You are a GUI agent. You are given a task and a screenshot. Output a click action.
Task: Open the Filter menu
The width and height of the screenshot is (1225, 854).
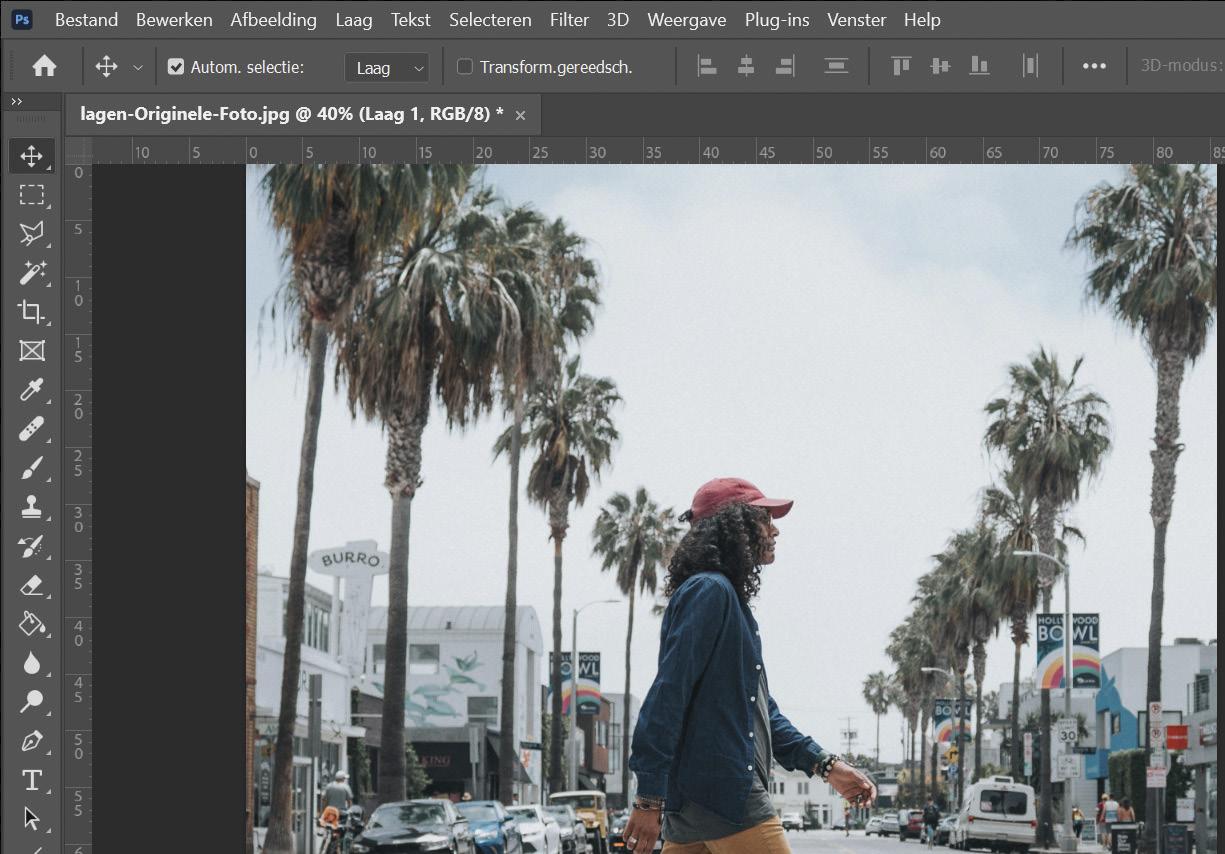click(569, 20)
